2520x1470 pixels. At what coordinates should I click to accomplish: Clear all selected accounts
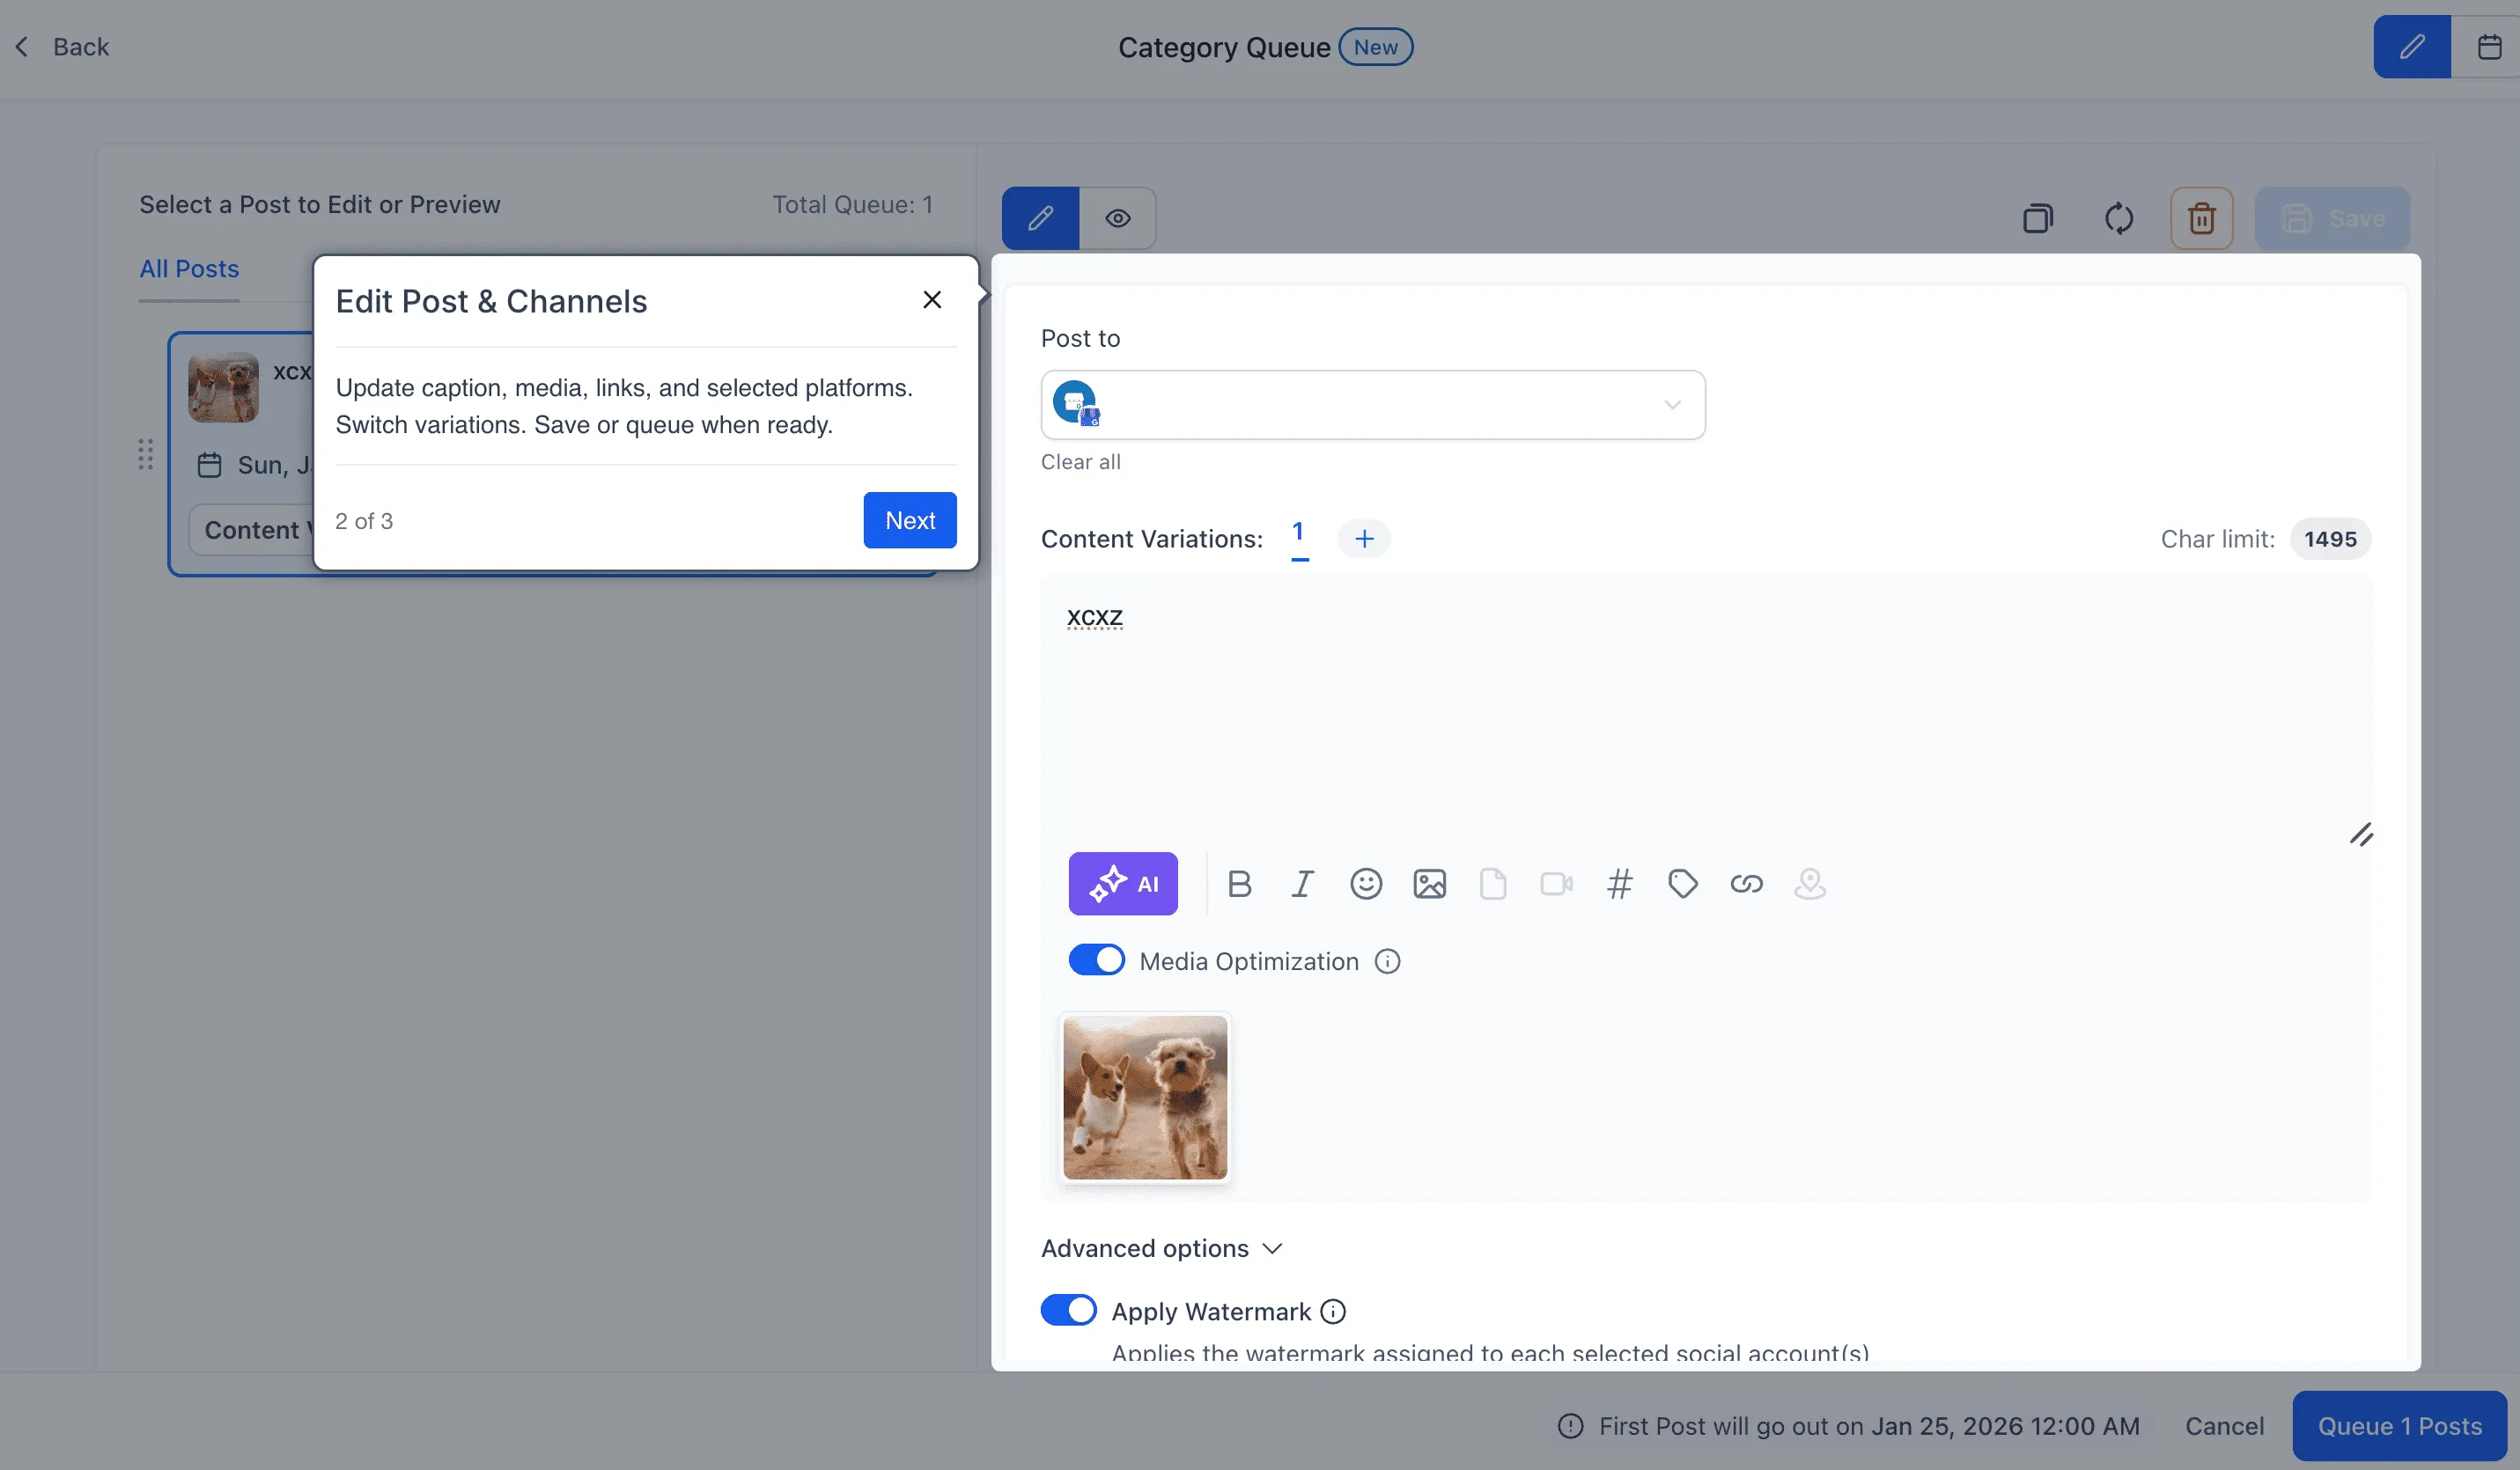point(1081,461)
